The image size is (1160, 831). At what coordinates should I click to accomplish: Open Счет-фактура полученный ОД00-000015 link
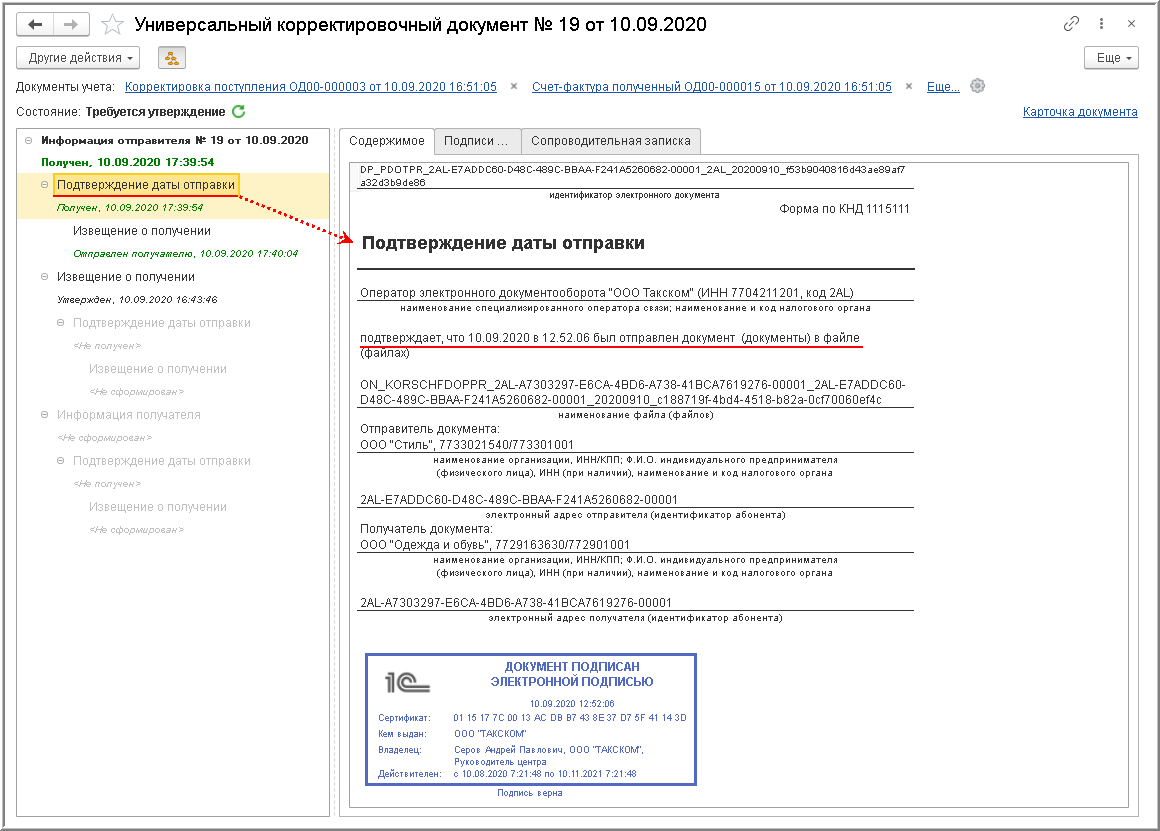pos(712,87)
